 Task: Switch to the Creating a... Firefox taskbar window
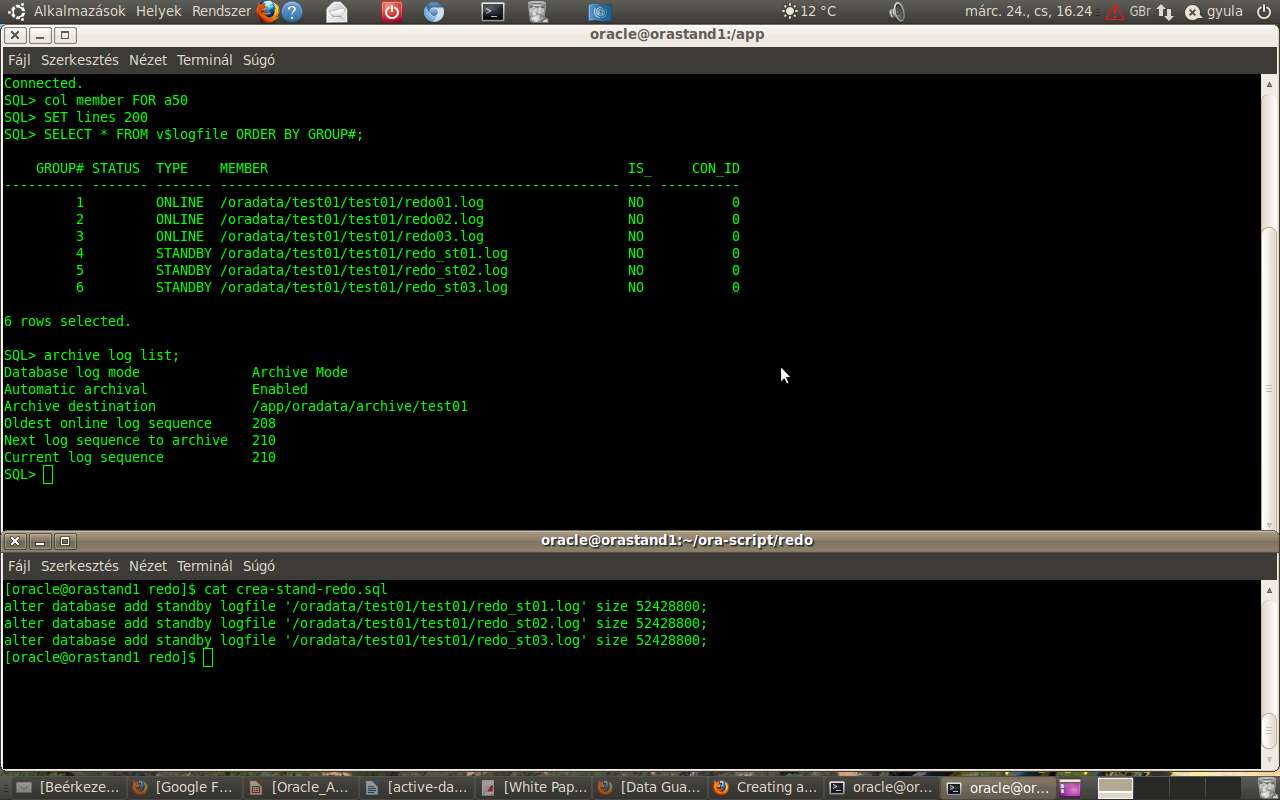click(x=765, y=787)
